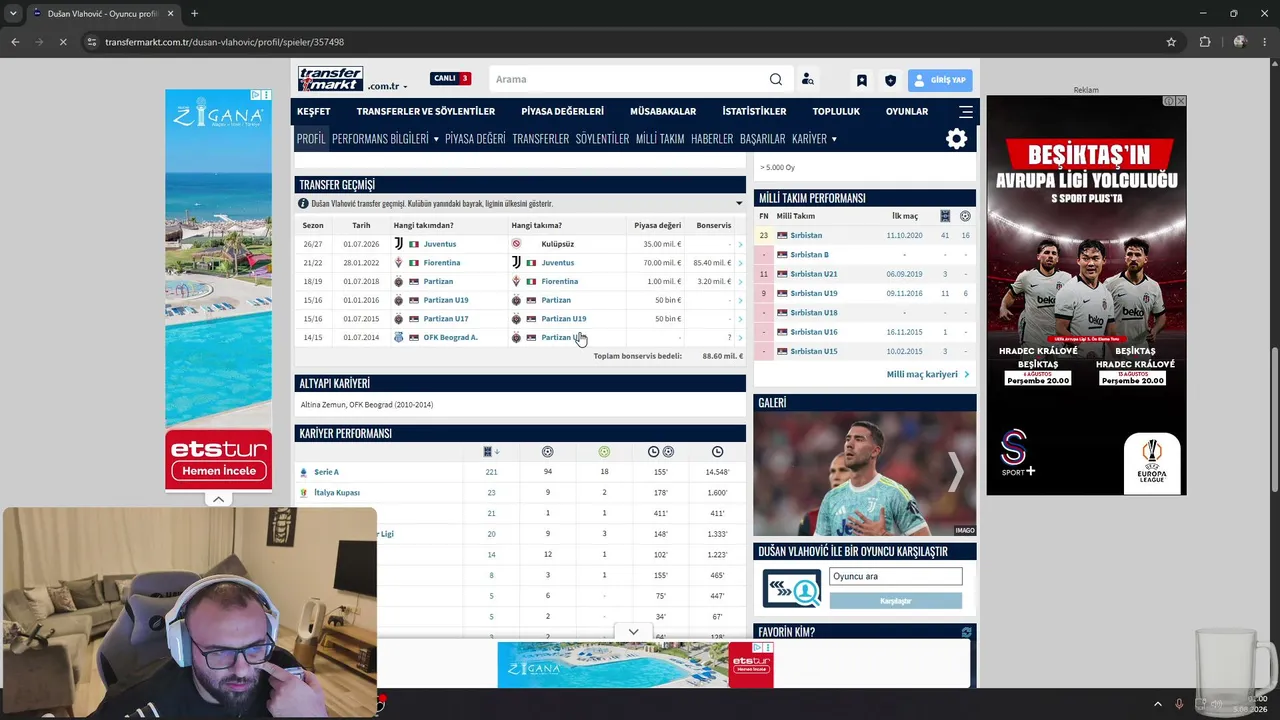Click the Transfermarkt logo
Image resolution: width=1280 pixels, height=720 pixels.
pyautogui.click(x=330, y=79)
